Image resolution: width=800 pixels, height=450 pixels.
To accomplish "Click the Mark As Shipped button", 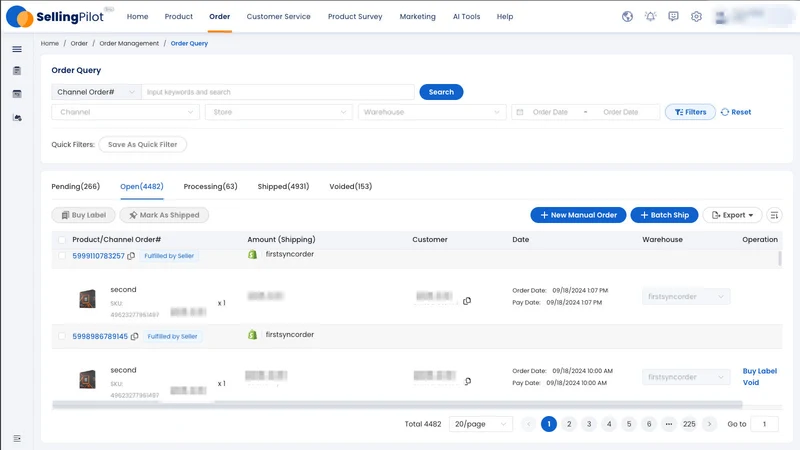I will coord(164,215).
